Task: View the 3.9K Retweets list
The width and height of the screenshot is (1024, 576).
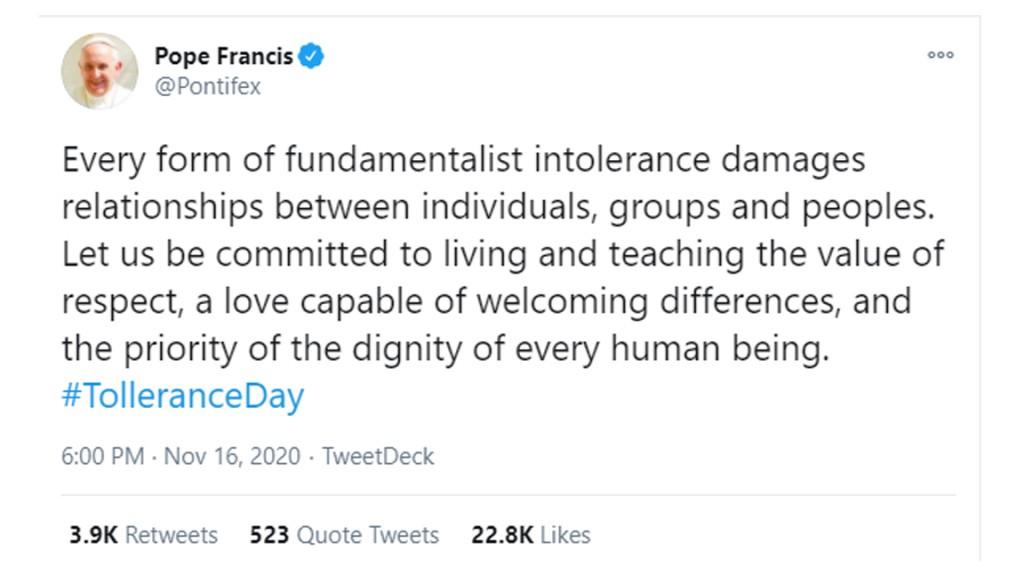Action: [143, 535]
